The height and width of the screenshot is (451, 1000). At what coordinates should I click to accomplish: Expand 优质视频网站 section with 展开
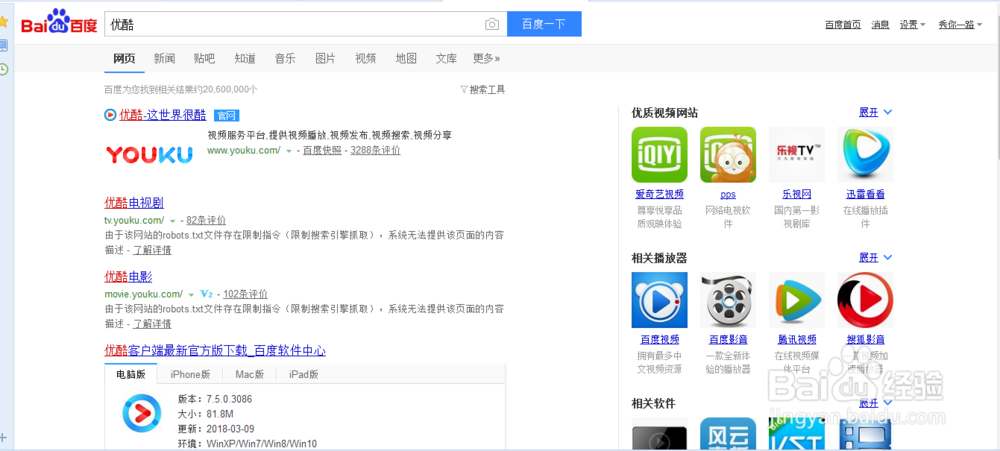click(875, 113)
